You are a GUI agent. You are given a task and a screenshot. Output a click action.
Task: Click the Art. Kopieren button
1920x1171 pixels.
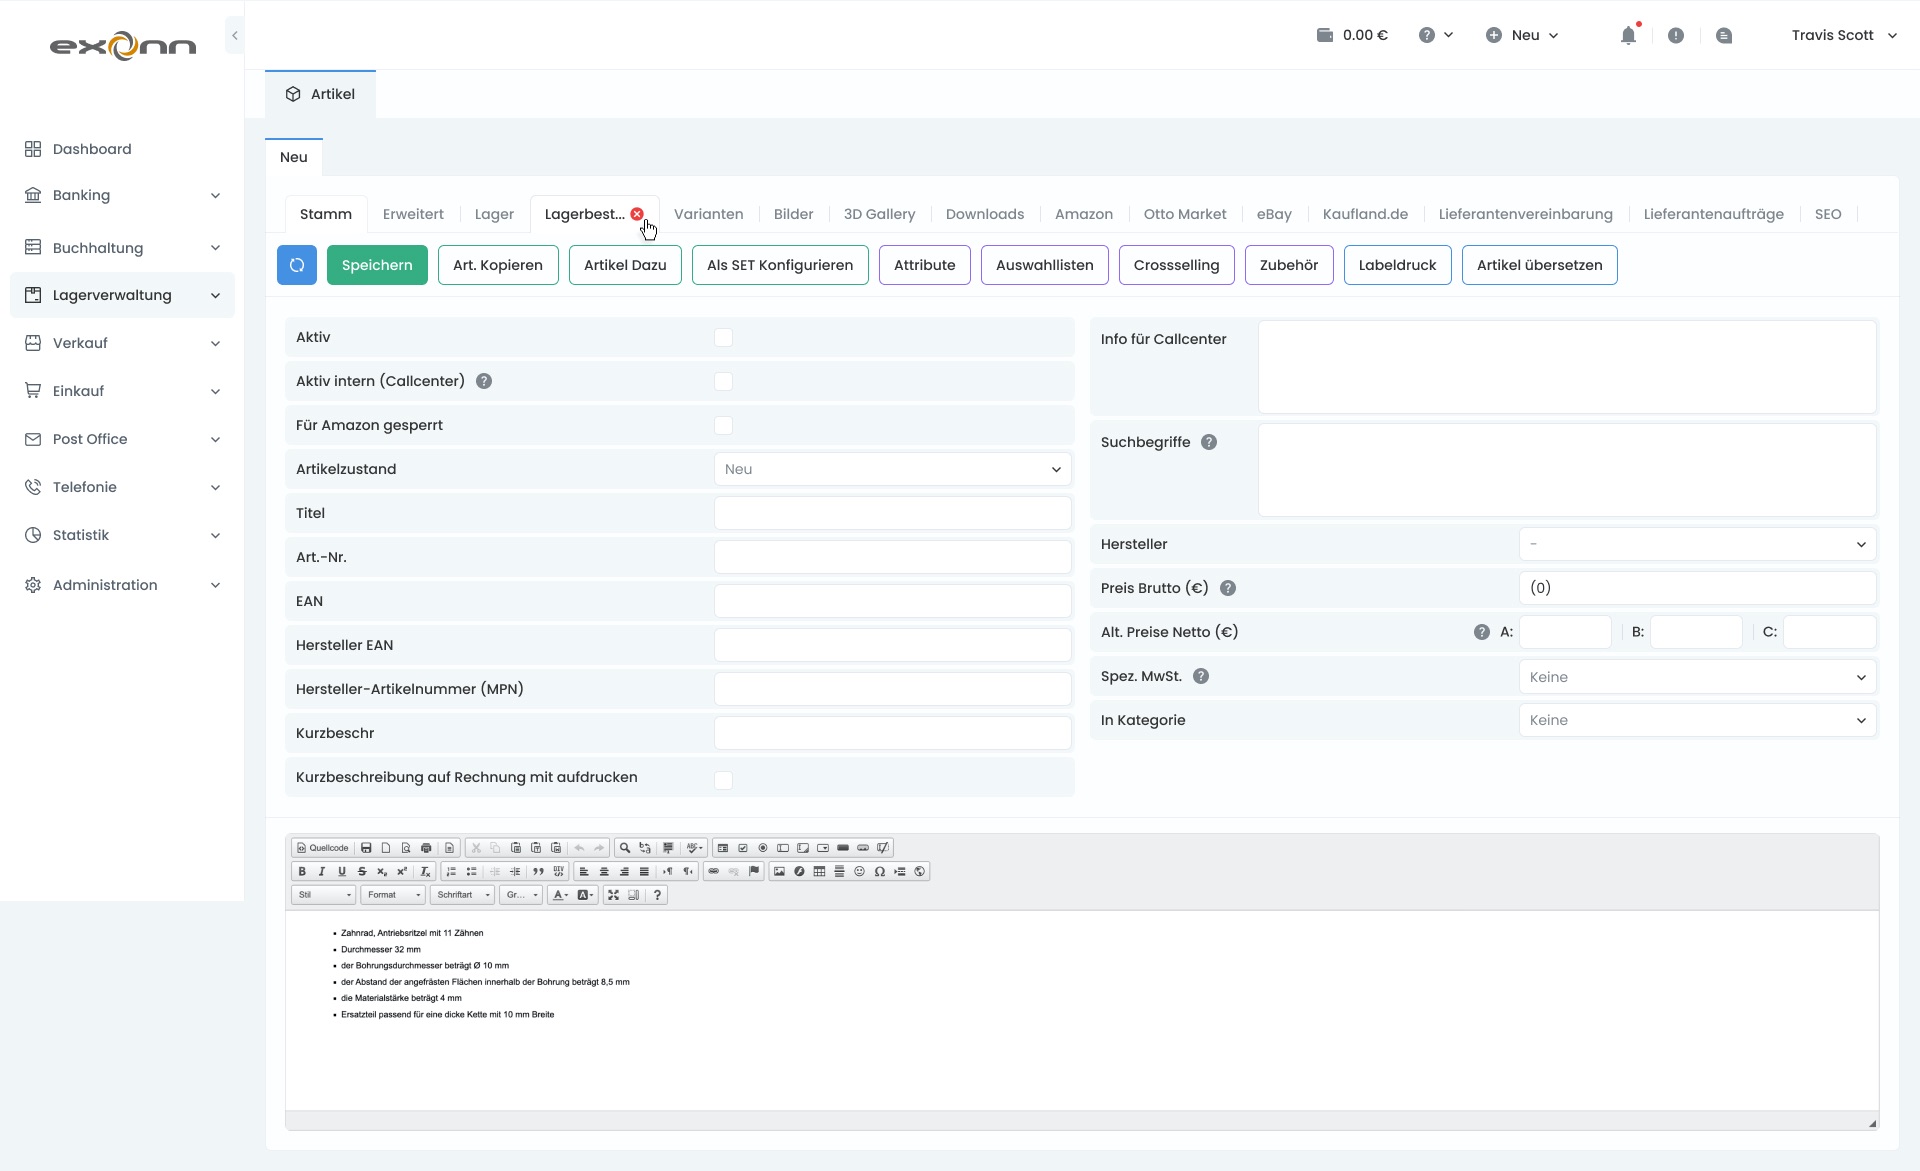pos(498,265)
